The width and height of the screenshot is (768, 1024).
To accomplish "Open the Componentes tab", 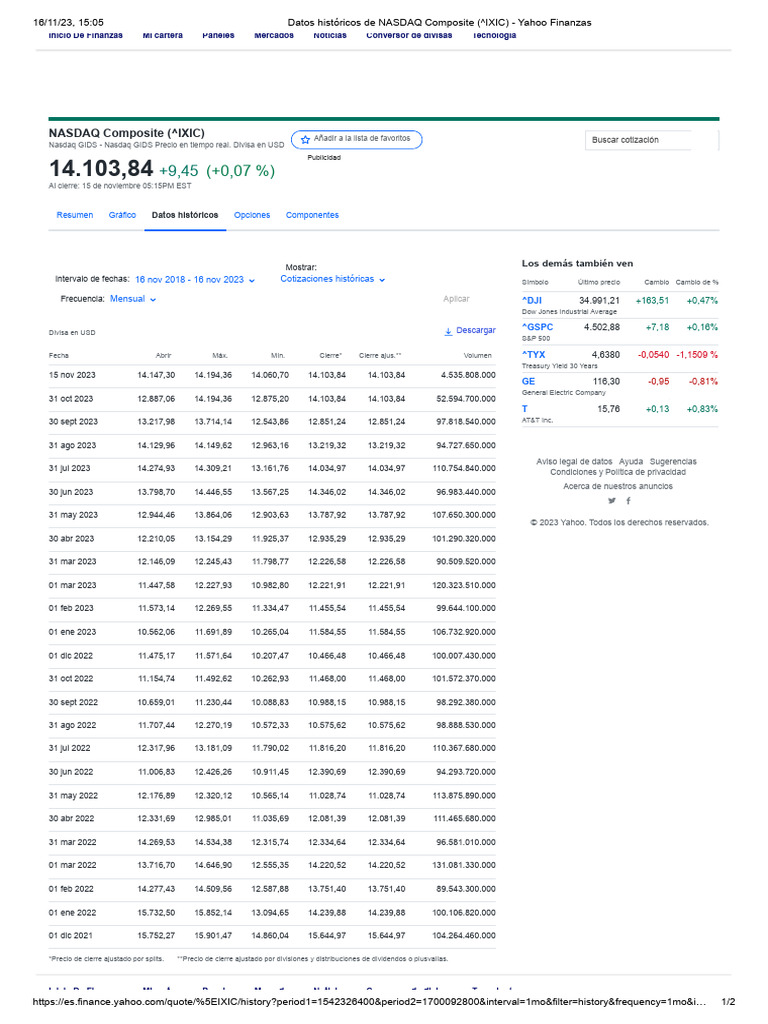I will [x=312, y=215].
